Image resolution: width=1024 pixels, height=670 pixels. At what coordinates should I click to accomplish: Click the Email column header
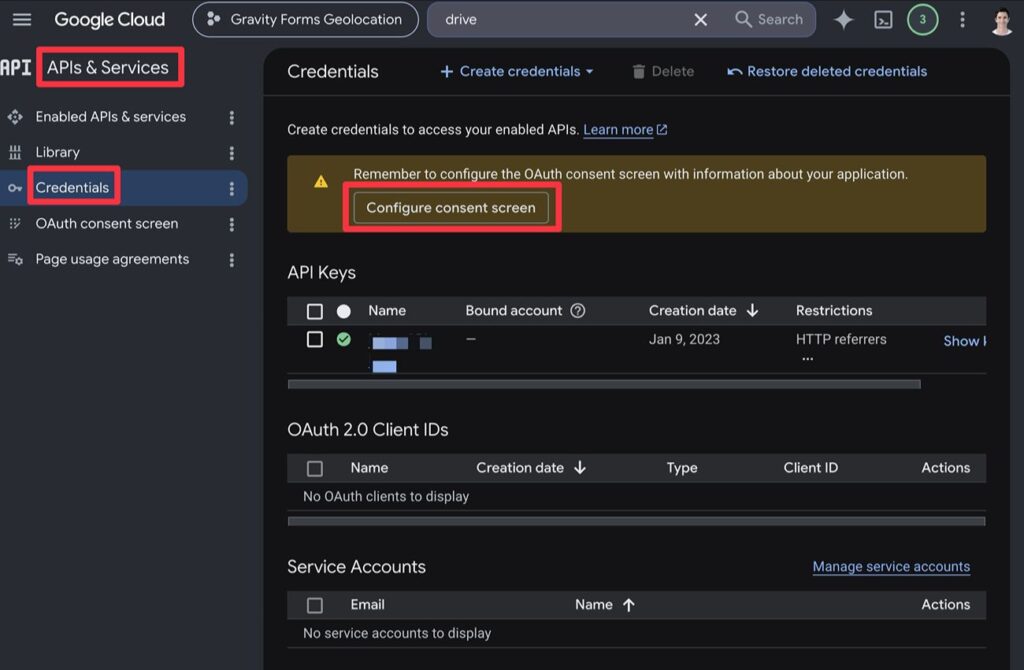tap(367, 605)
